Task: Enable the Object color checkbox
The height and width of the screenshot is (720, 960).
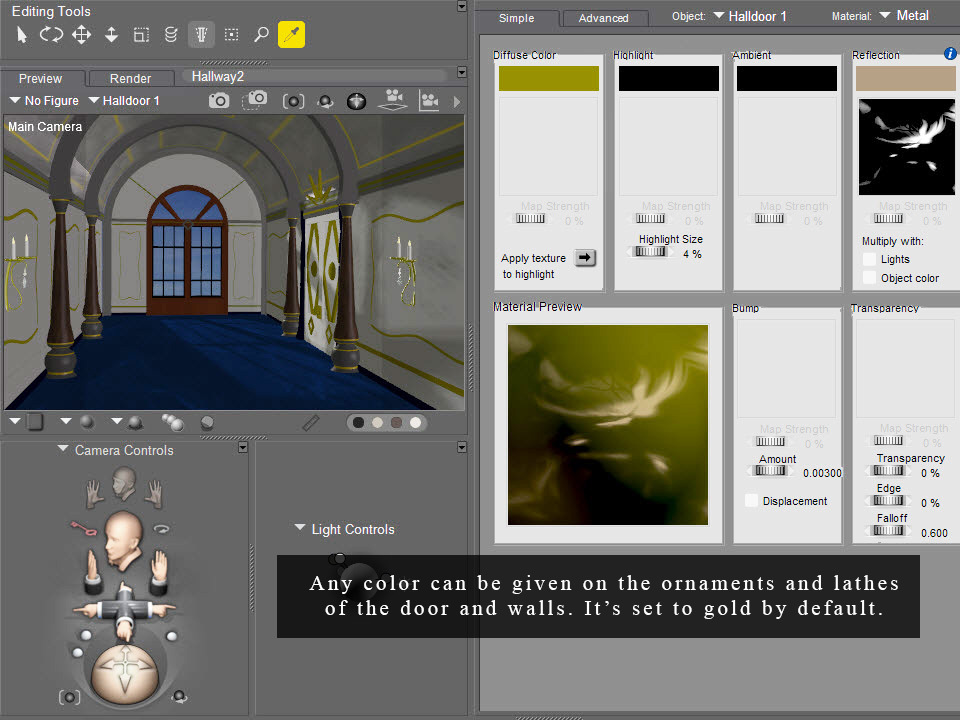Action: (x=869, y=278)
